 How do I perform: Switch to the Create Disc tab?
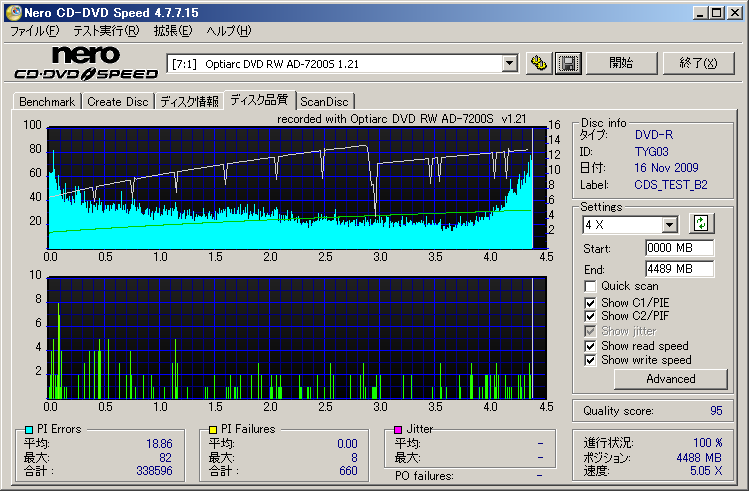[x=118, y=102]
